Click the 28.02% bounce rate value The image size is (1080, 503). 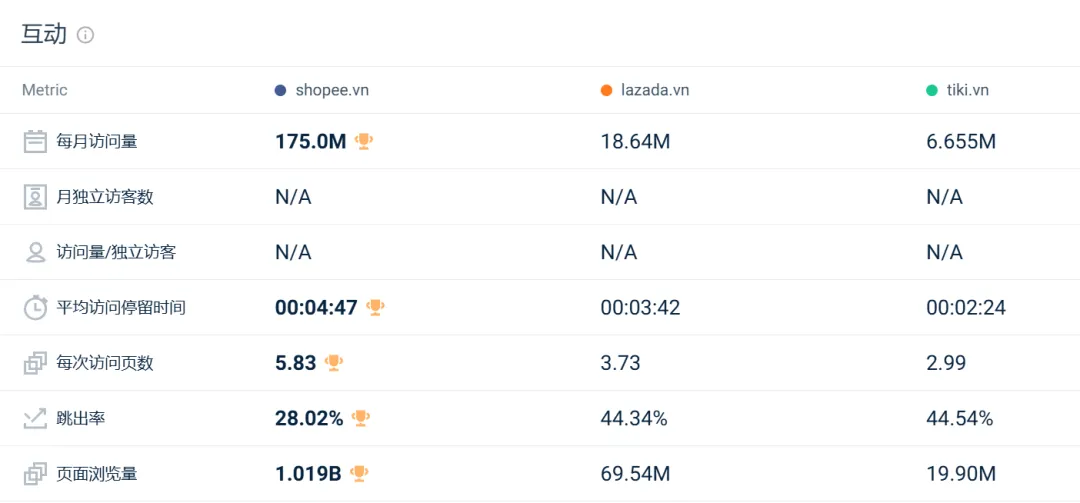[309, 418]
